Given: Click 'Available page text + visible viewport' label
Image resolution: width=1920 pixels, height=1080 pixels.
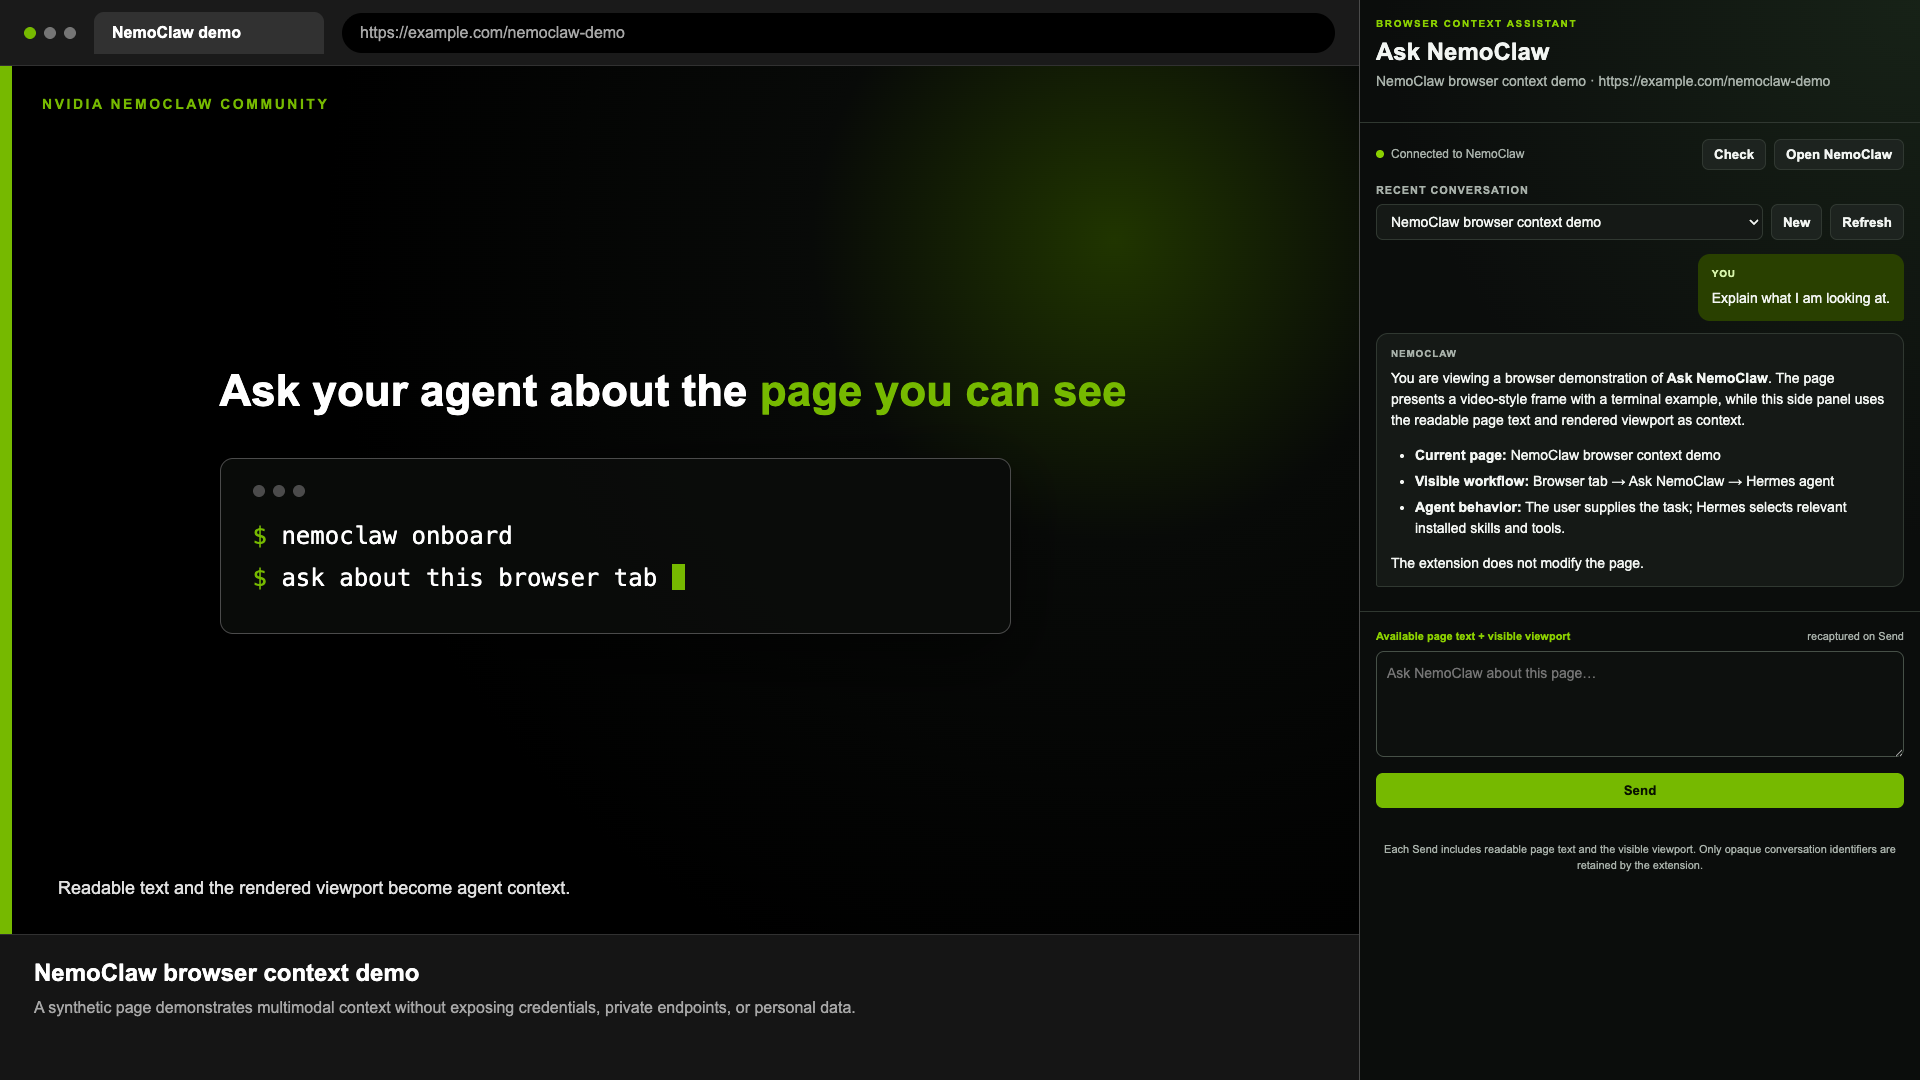Looking at the screenshot, I should (x=1472, y=636).
